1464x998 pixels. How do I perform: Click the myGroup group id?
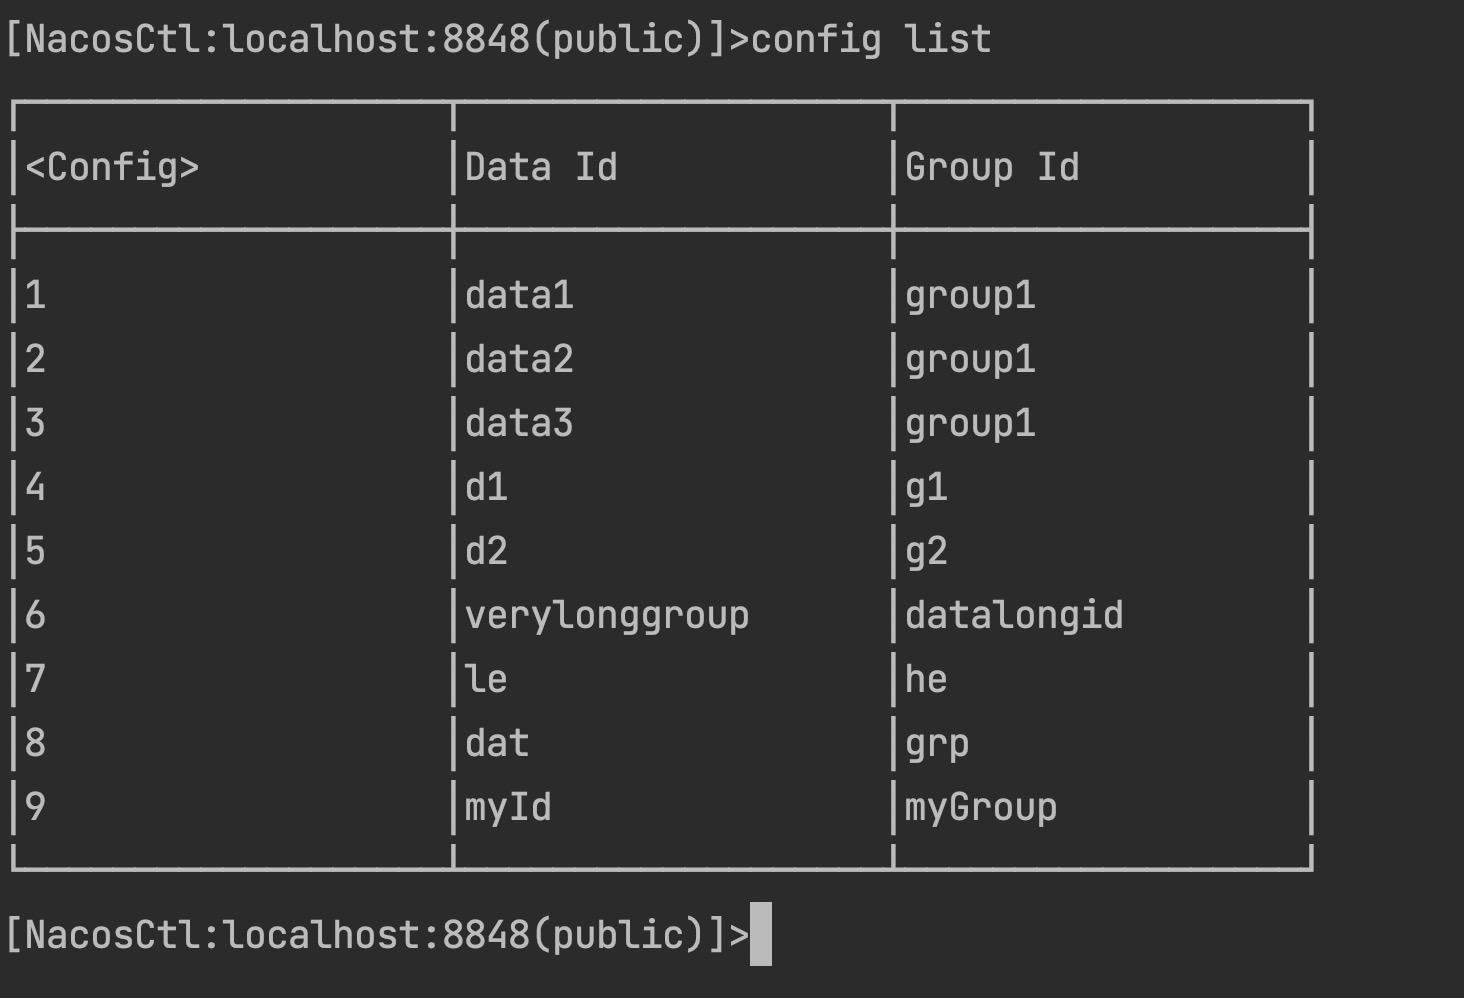981,808
